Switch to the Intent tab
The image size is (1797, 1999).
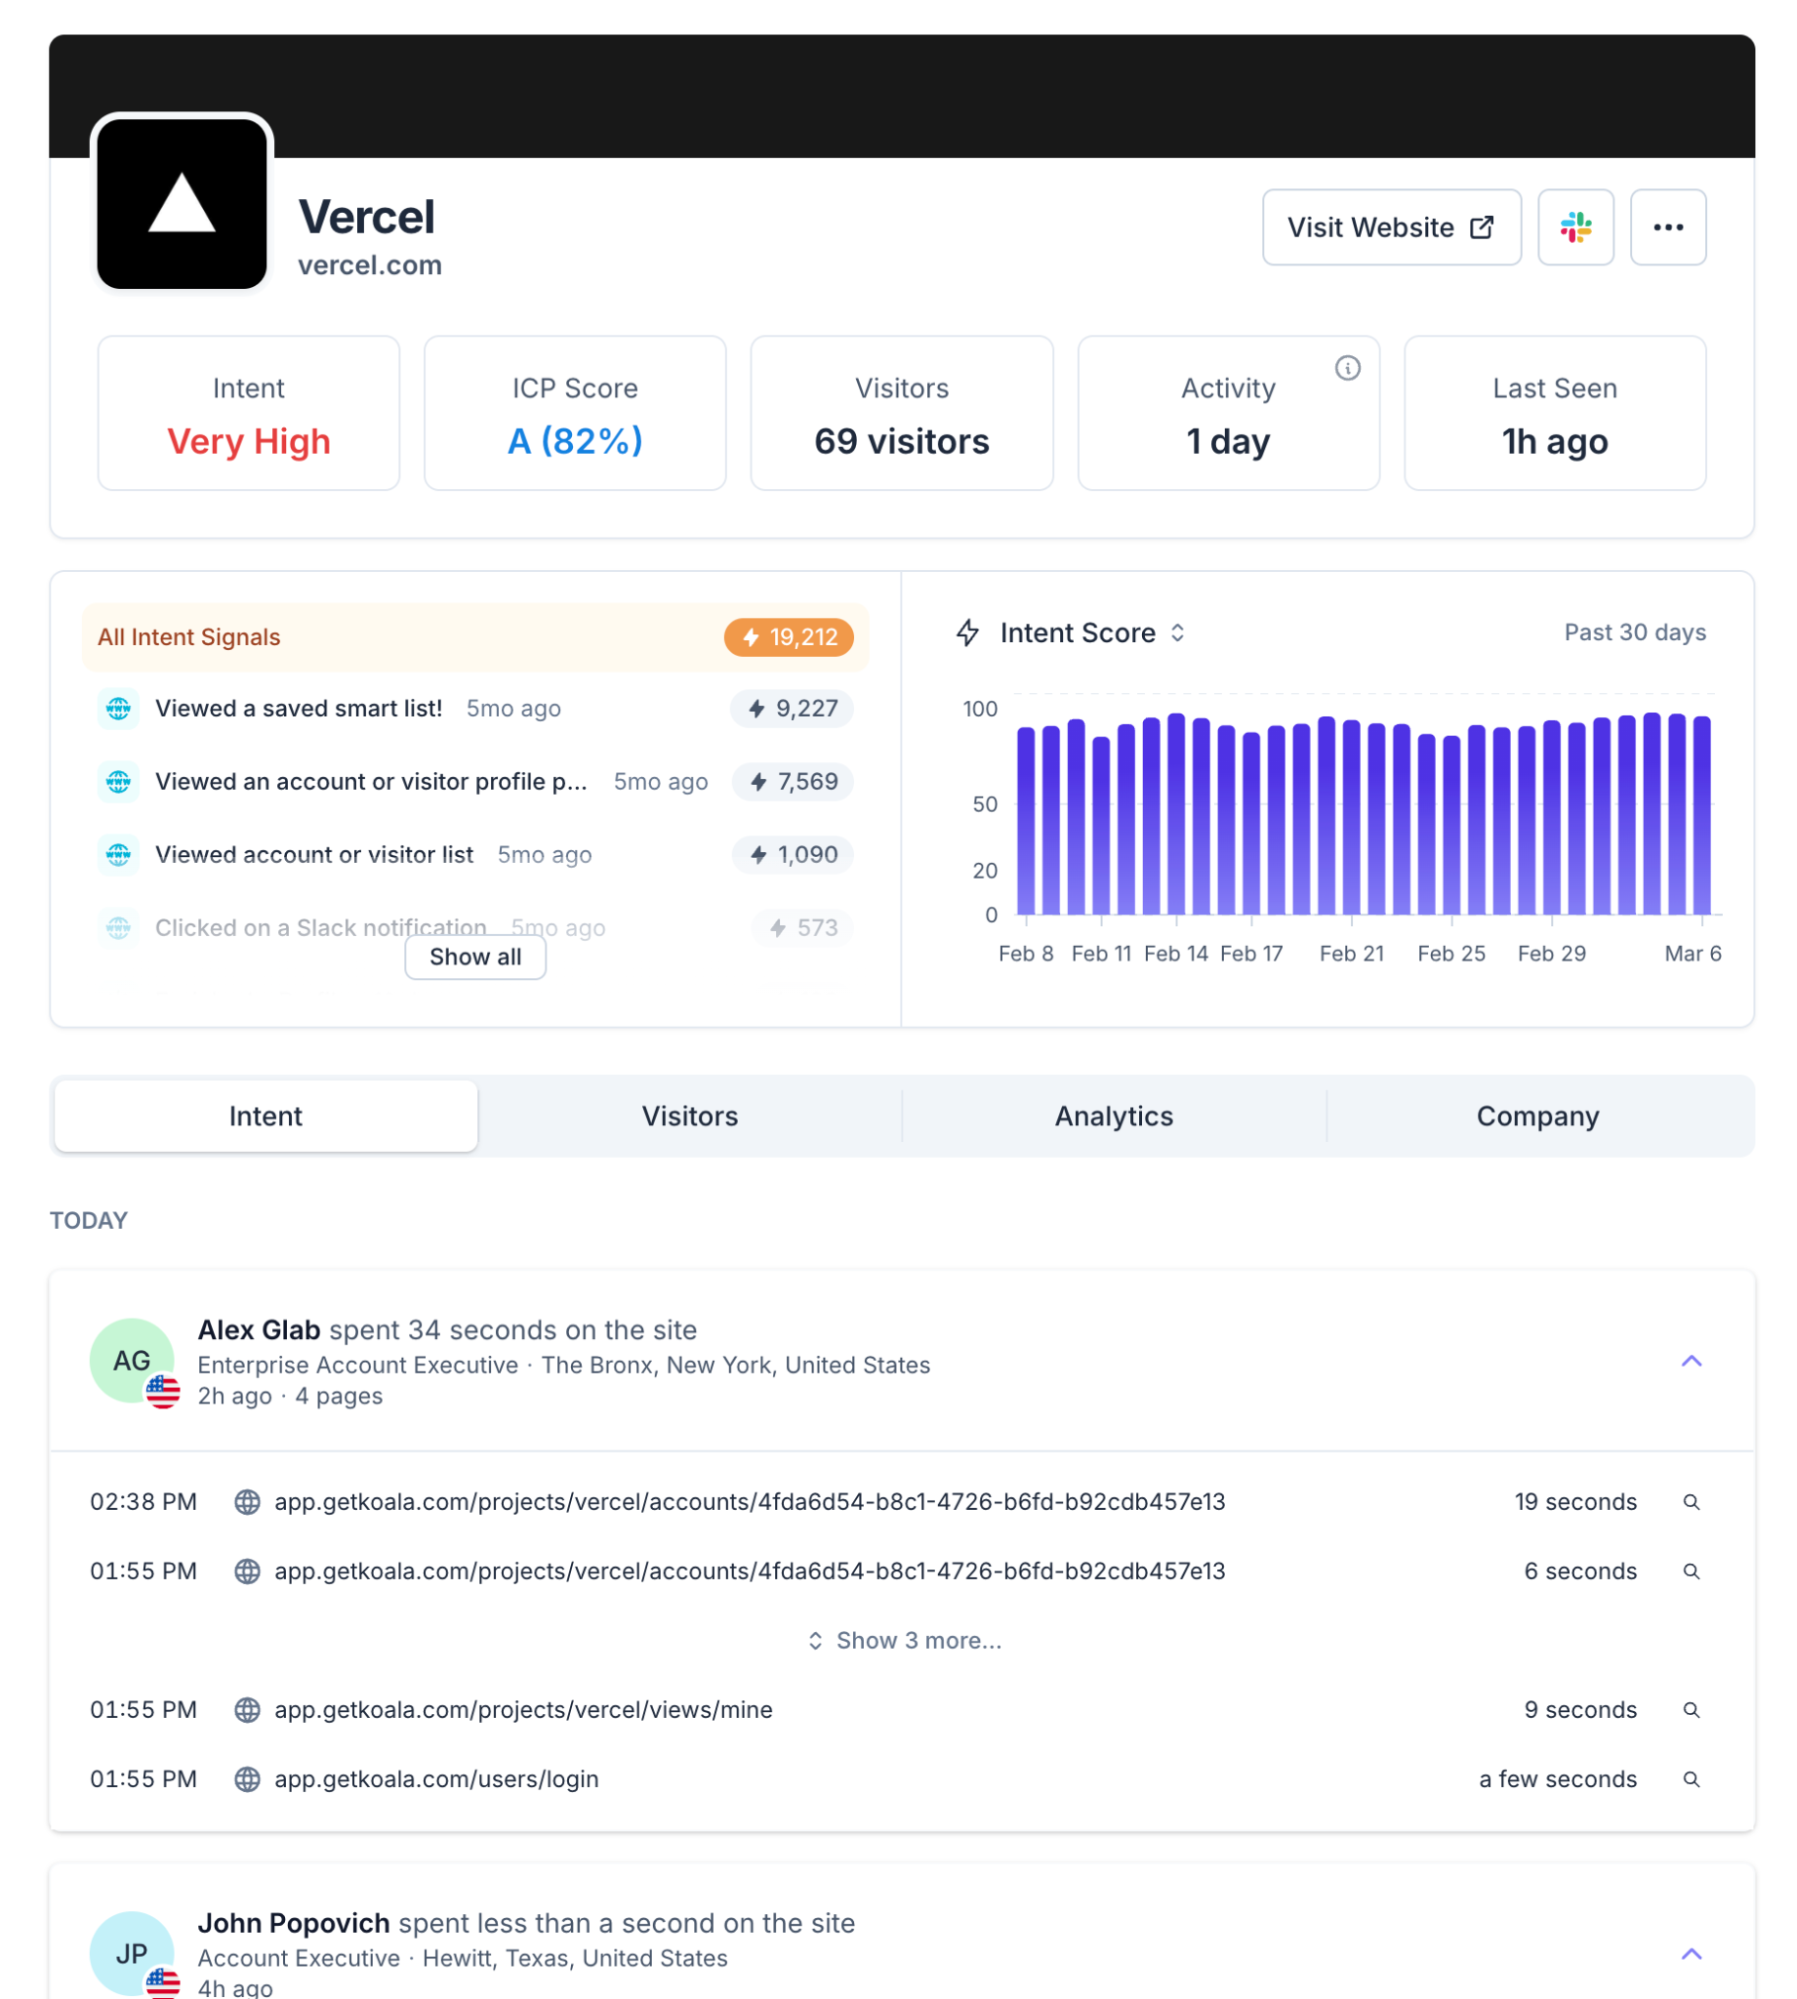pyautogui.click(x=265, y=1115)
